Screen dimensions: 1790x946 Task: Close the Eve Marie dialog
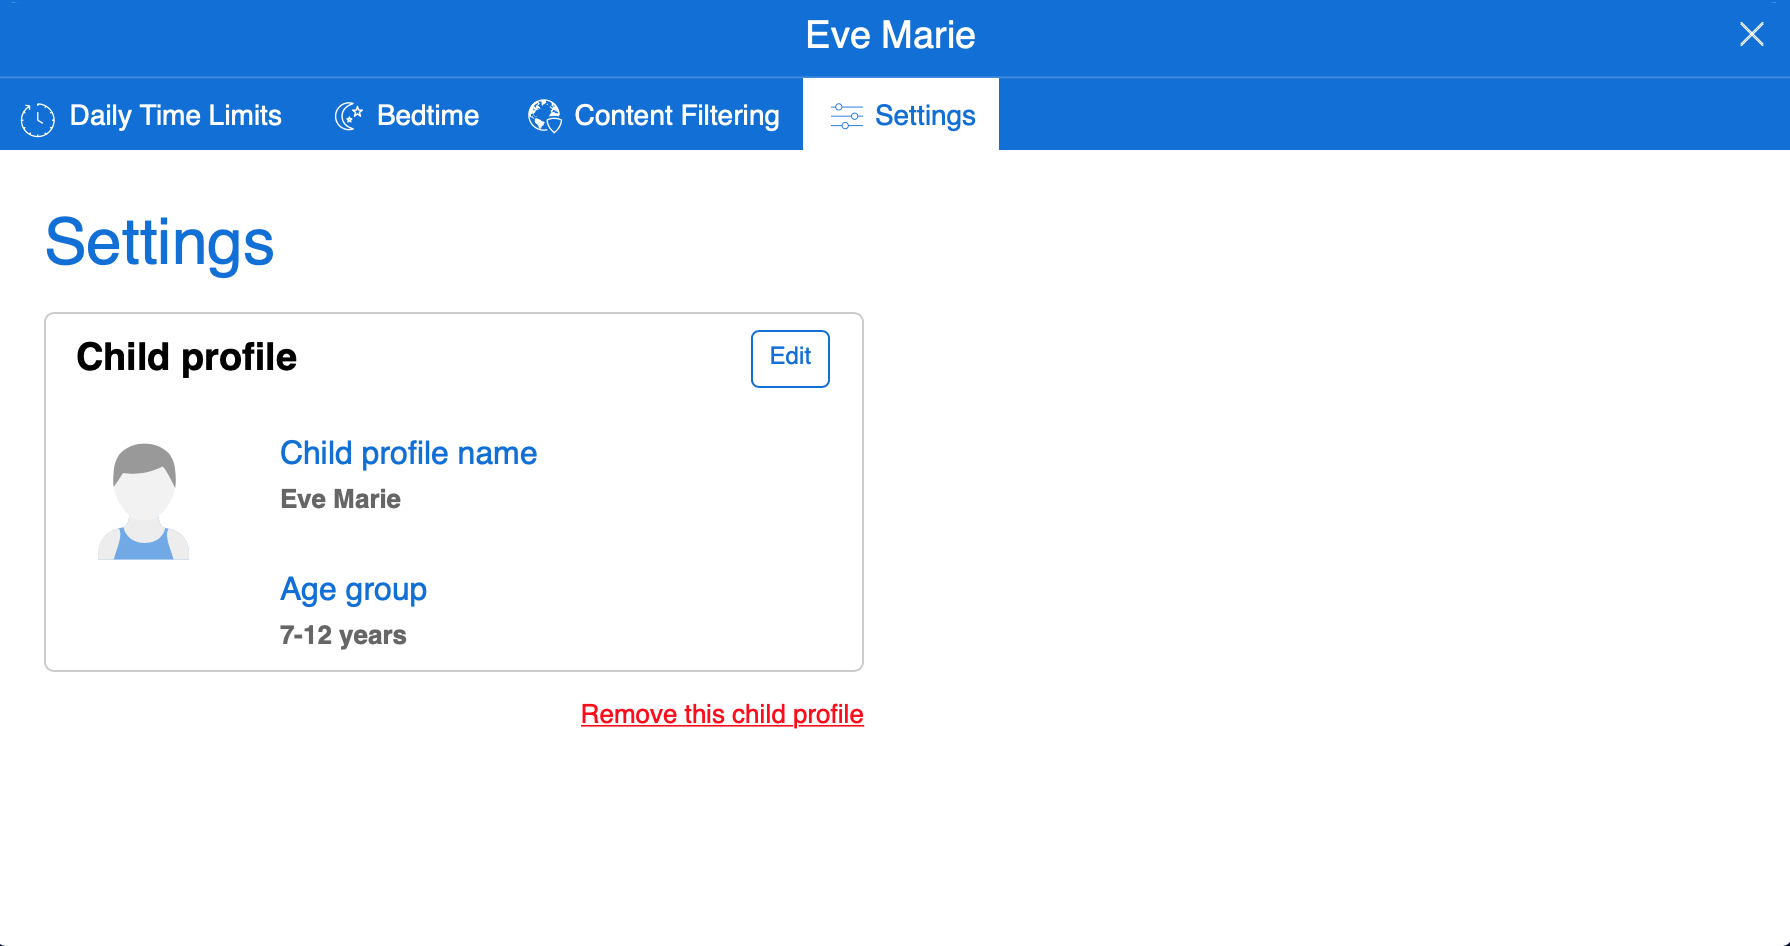[1752, 35]
